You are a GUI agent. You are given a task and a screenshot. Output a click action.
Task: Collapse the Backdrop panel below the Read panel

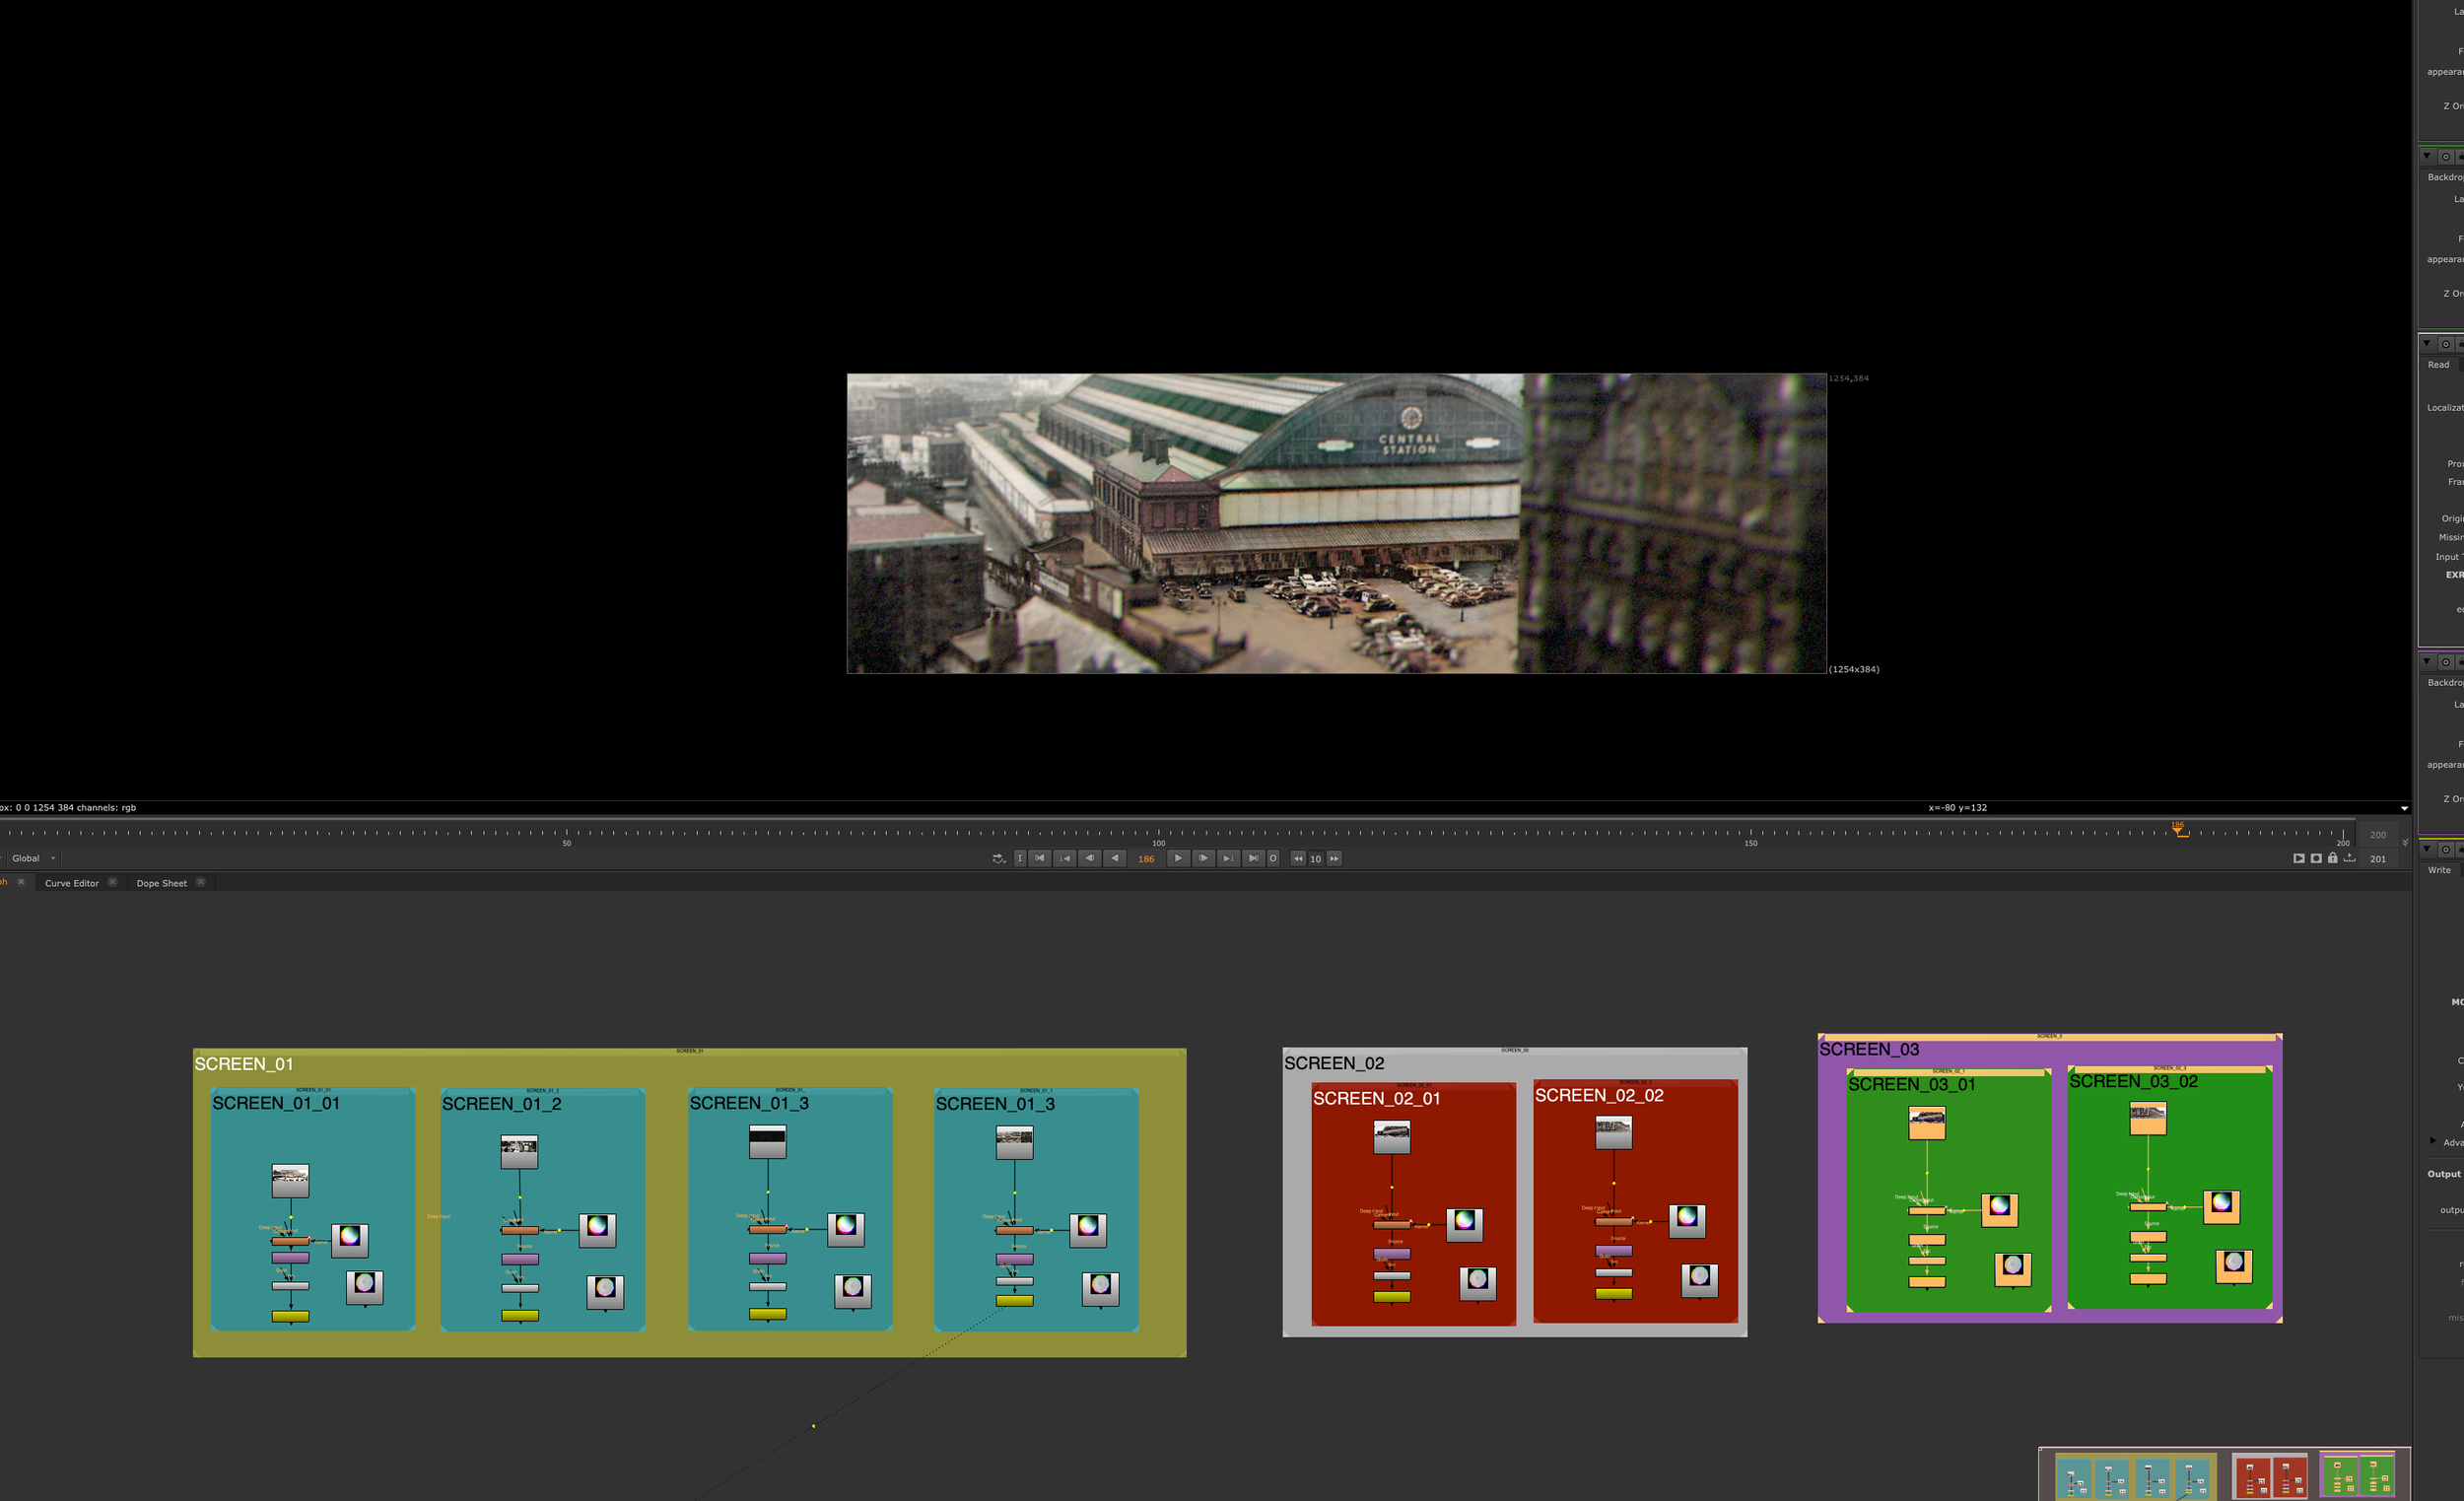pyautogui.click(x=2427, y=661)
